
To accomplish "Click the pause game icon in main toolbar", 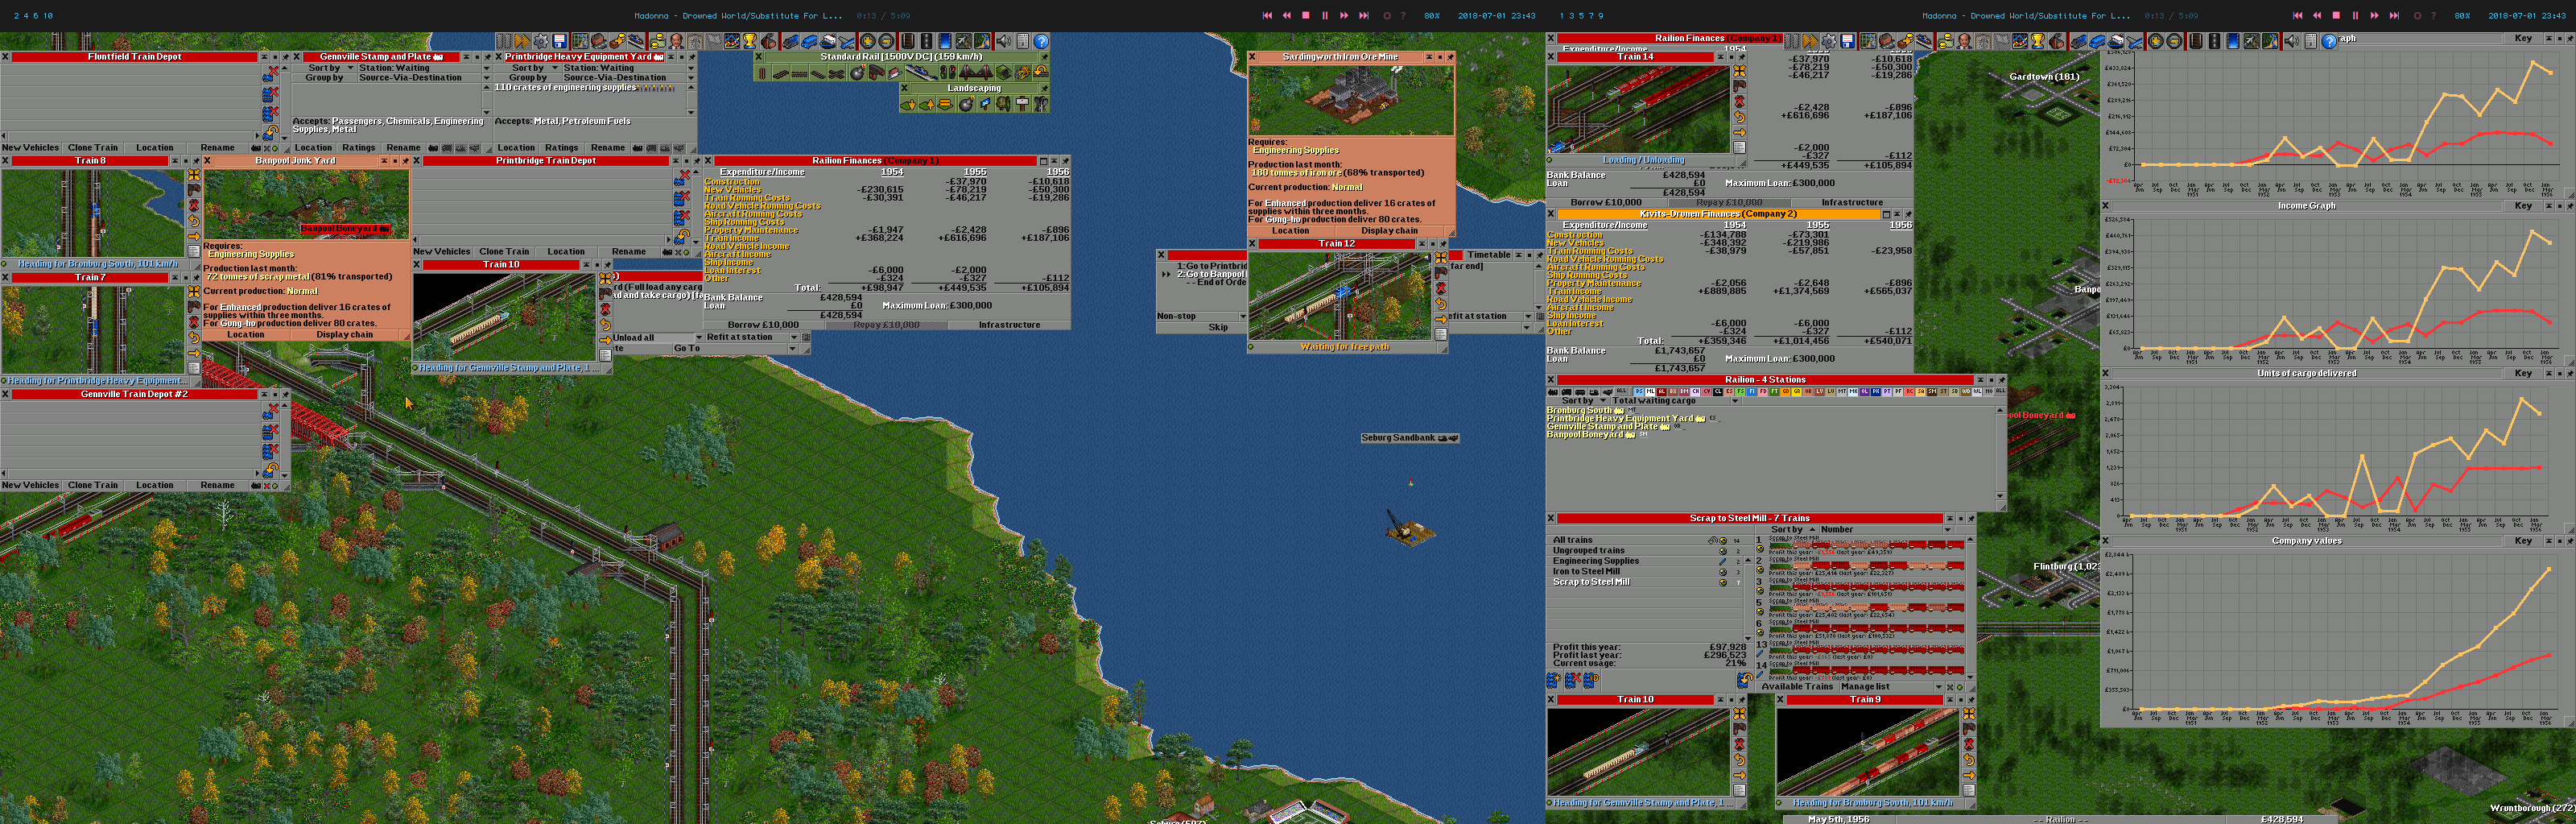I will (504, 41).
